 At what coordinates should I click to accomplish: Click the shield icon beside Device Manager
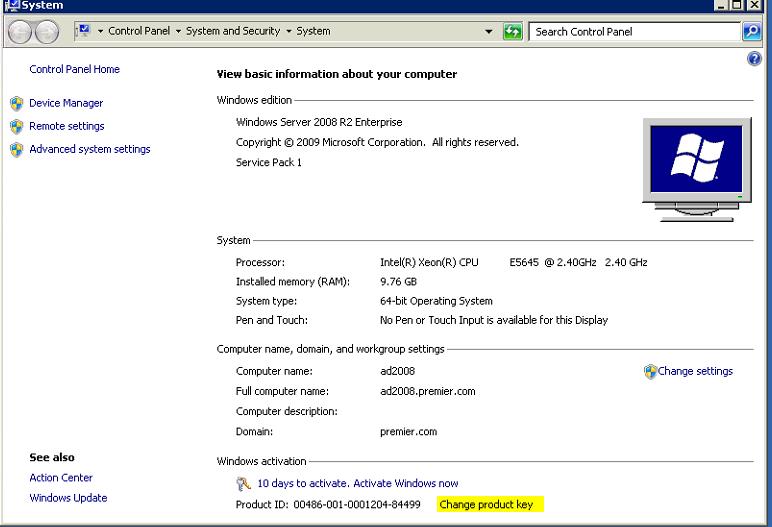[x=17, y=103]
